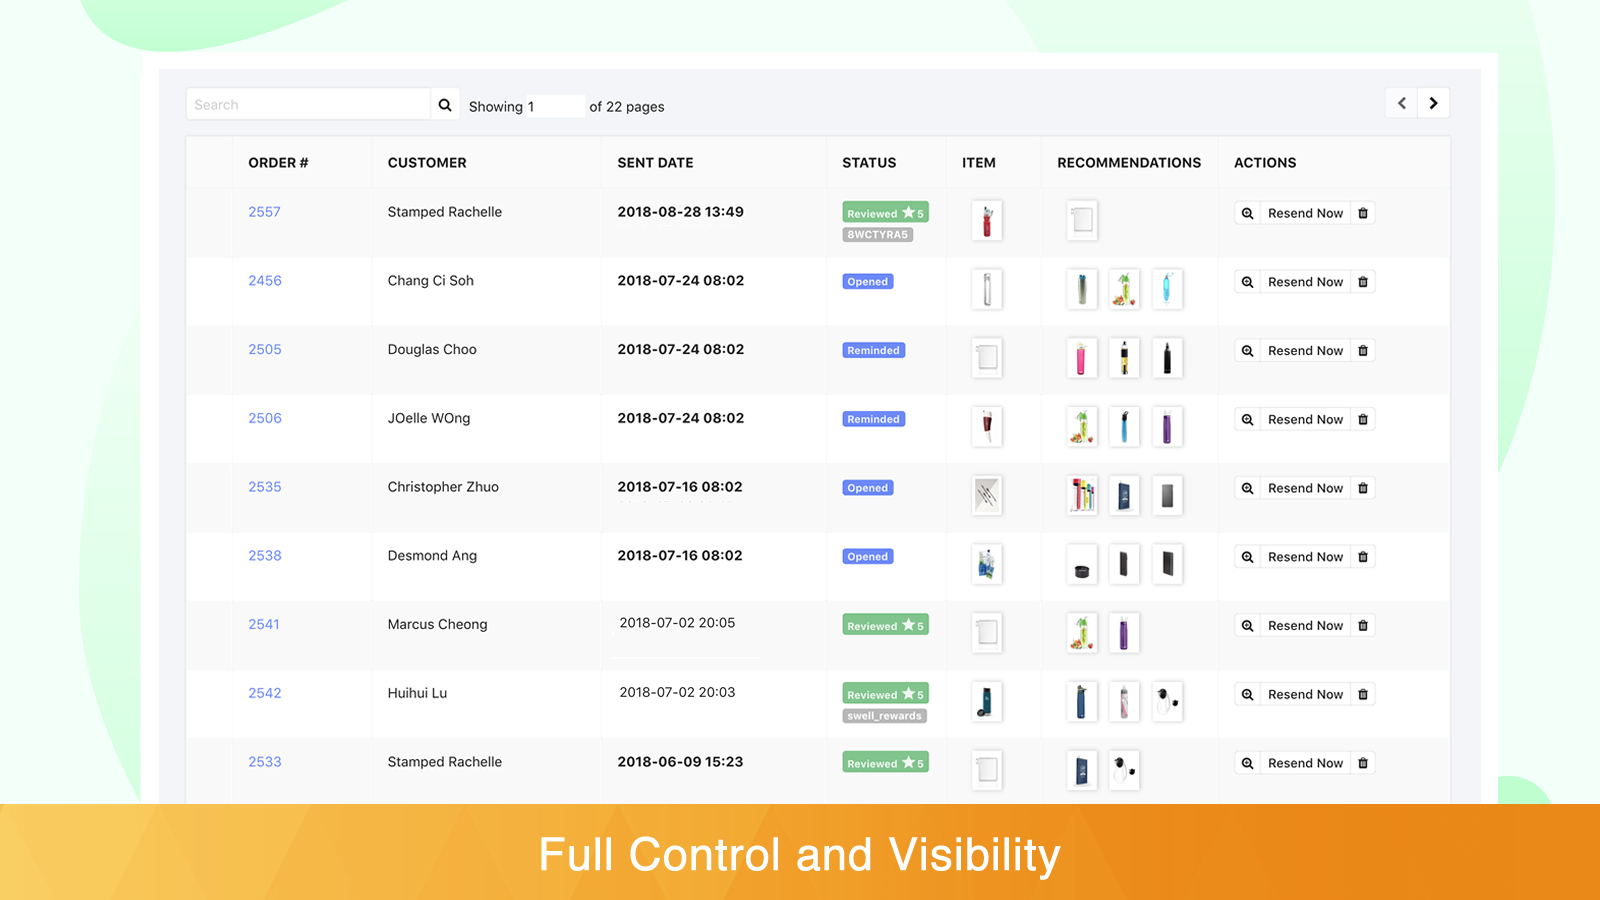Open item thumbnail for order 2538
This screenshot has height=900, width=1600.
coord(987,564)
